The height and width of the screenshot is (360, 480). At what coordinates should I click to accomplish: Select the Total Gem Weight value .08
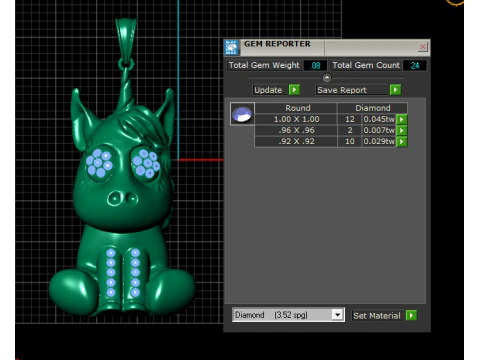[x=316, y=65]
